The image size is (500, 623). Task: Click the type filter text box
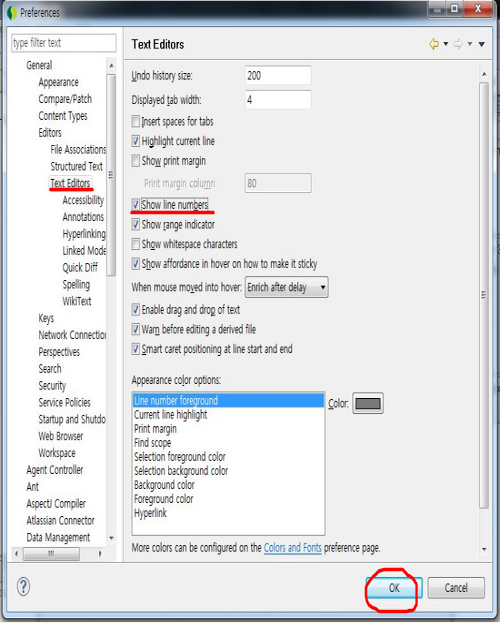(64, 43)
